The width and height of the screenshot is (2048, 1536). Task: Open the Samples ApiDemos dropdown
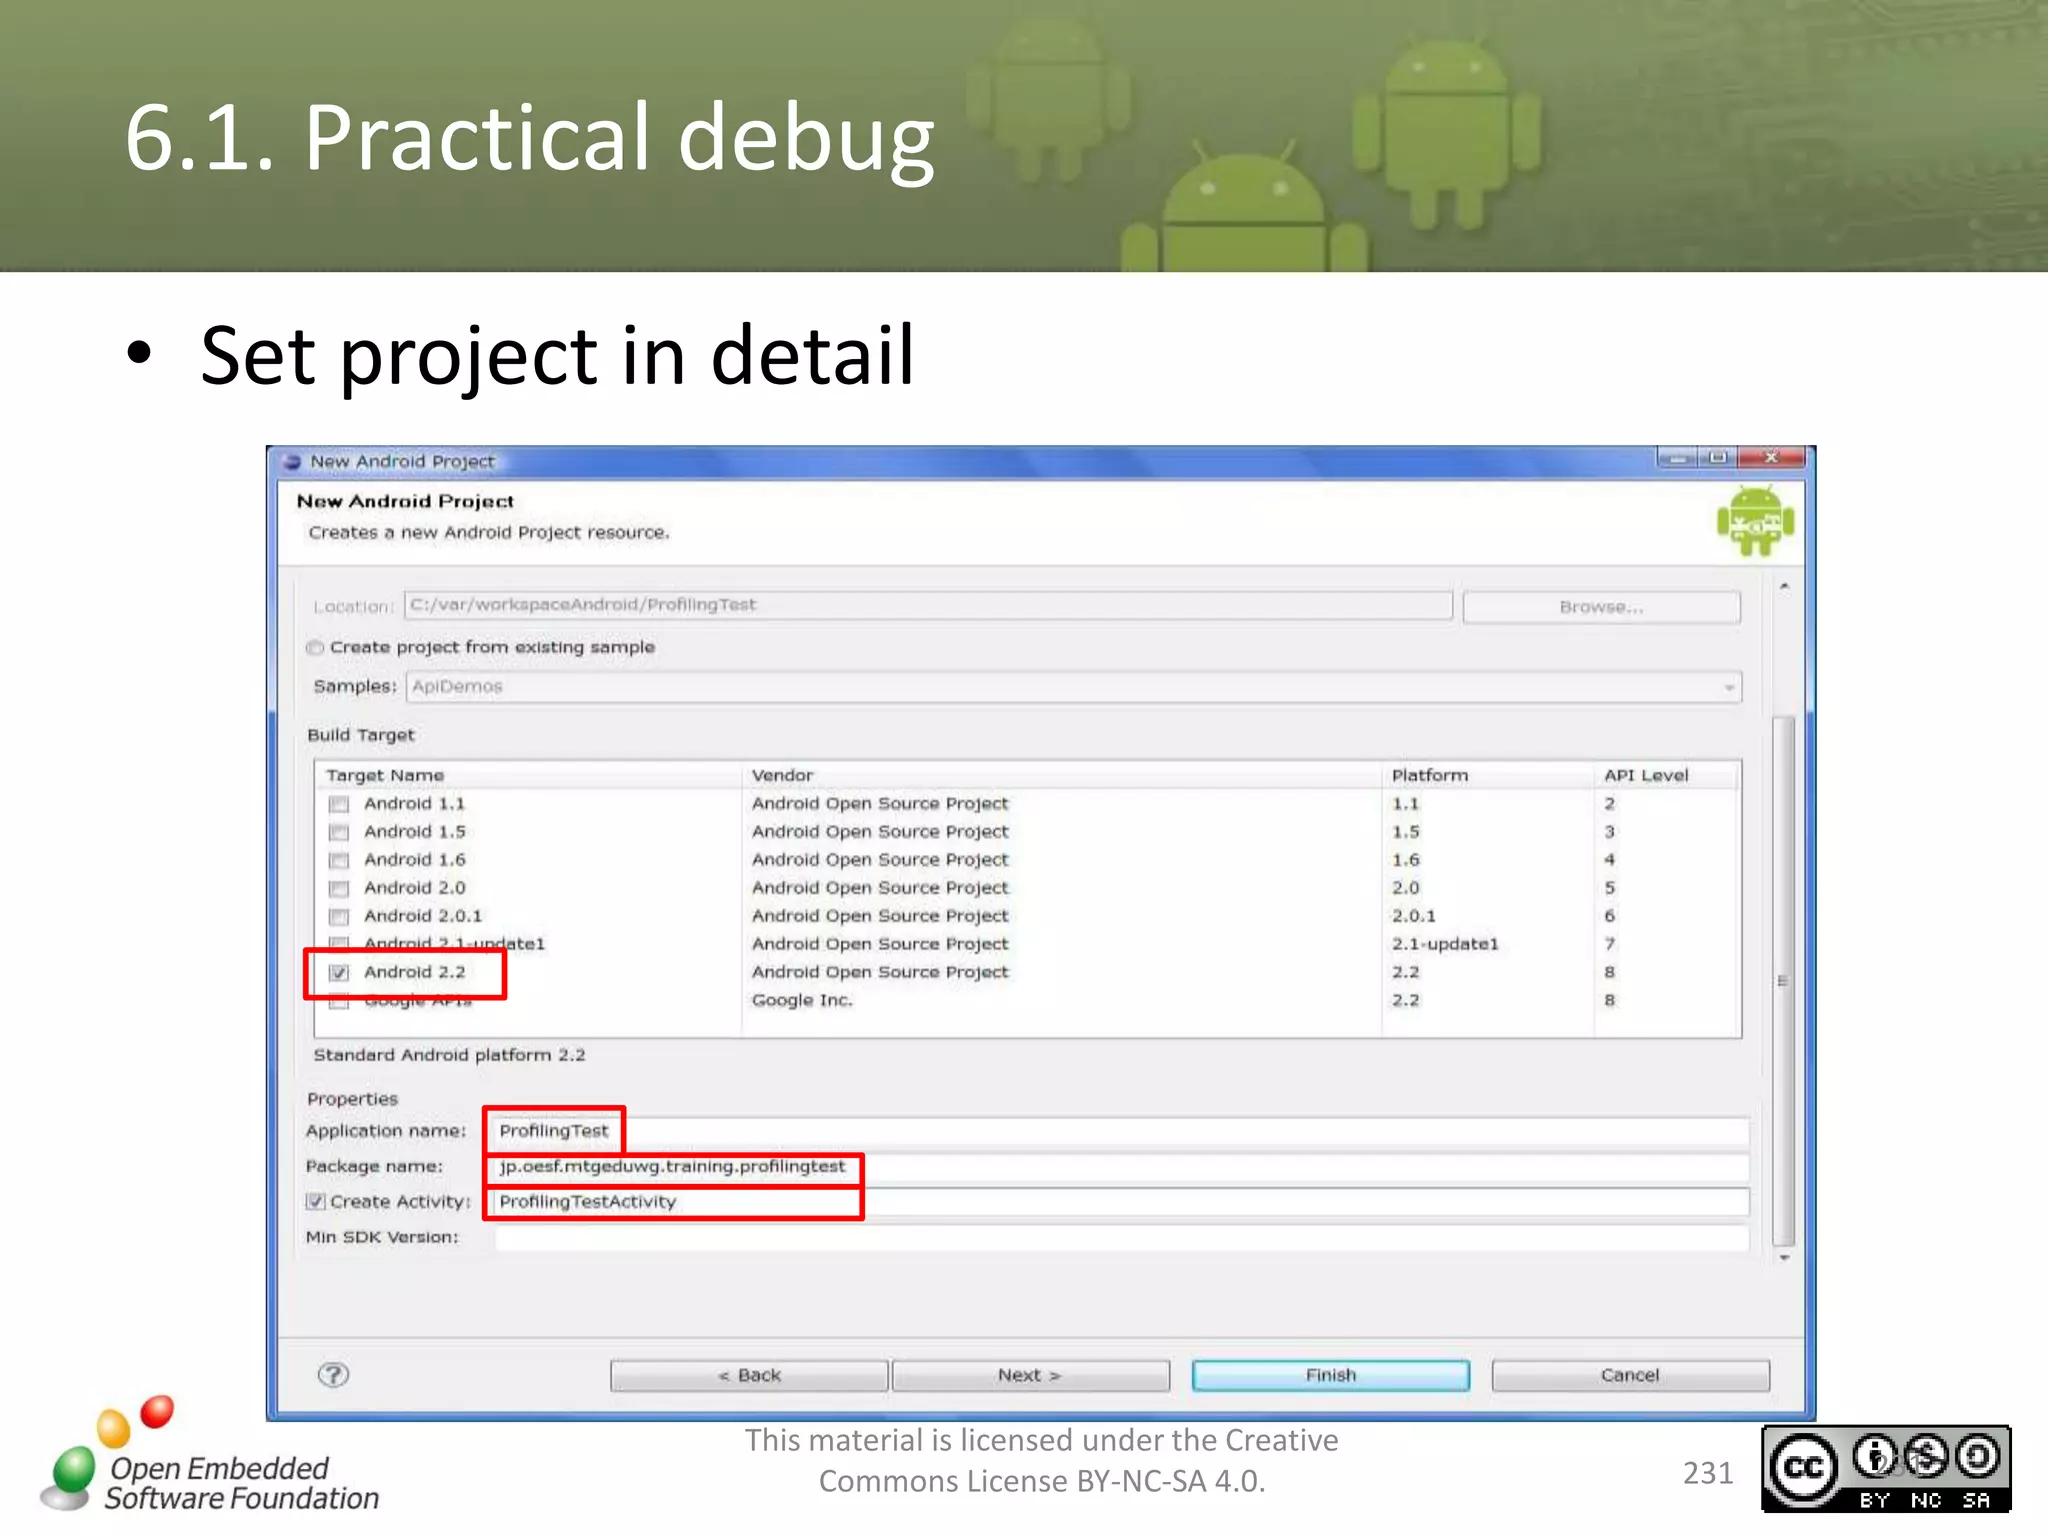pyautogui.click(x=1074, y=687)
